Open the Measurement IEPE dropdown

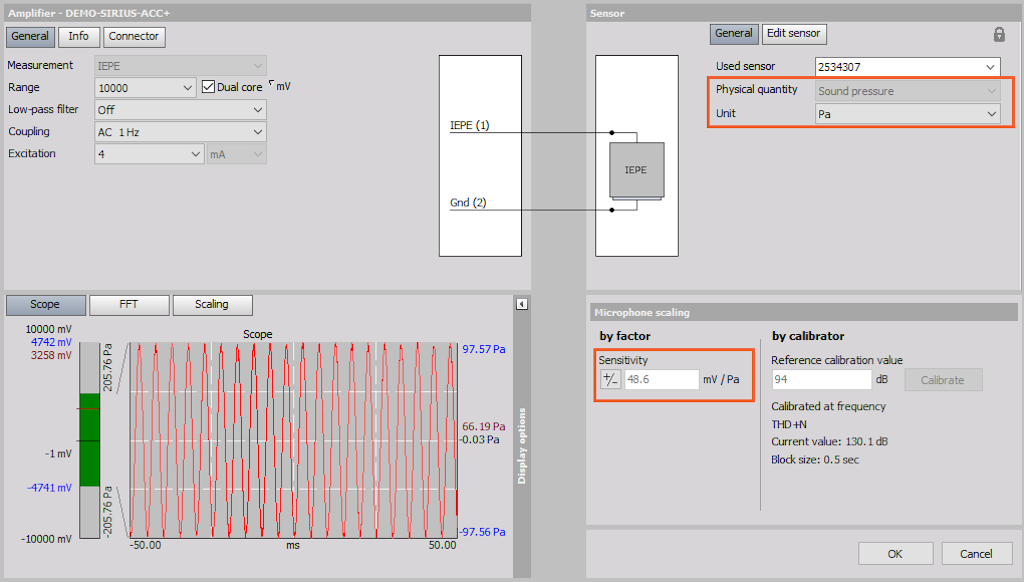pos(180,66)
